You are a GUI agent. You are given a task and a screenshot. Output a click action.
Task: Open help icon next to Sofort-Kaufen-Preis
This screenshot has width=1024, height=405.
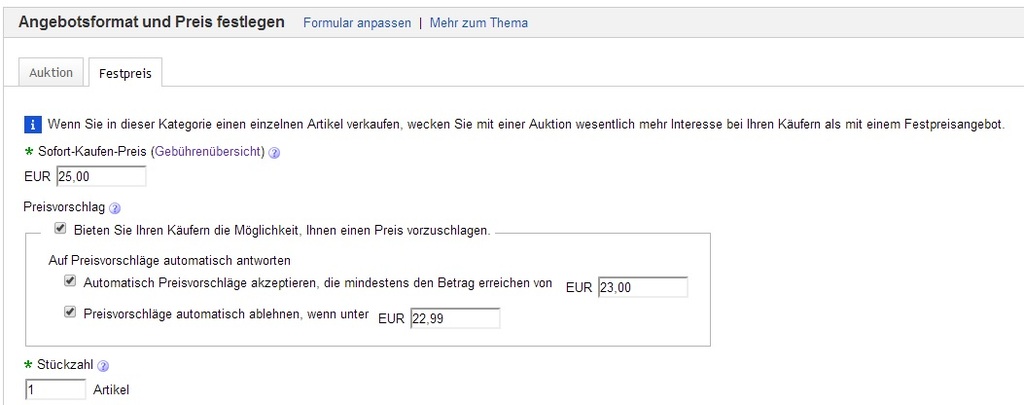pos(274,153)
